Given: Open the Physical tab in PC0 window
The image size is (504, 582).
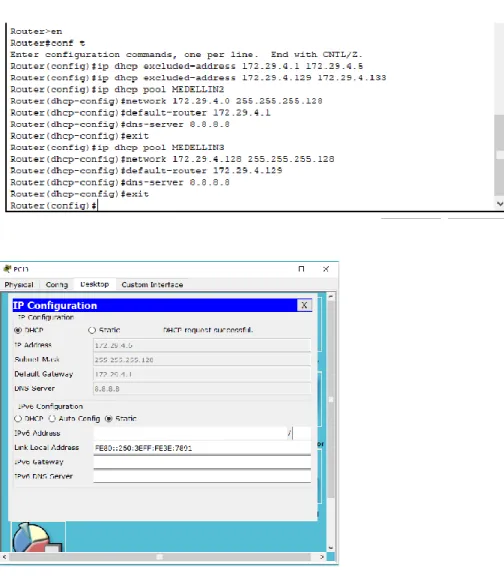Looking at the screenshot, I should [19, 285].
